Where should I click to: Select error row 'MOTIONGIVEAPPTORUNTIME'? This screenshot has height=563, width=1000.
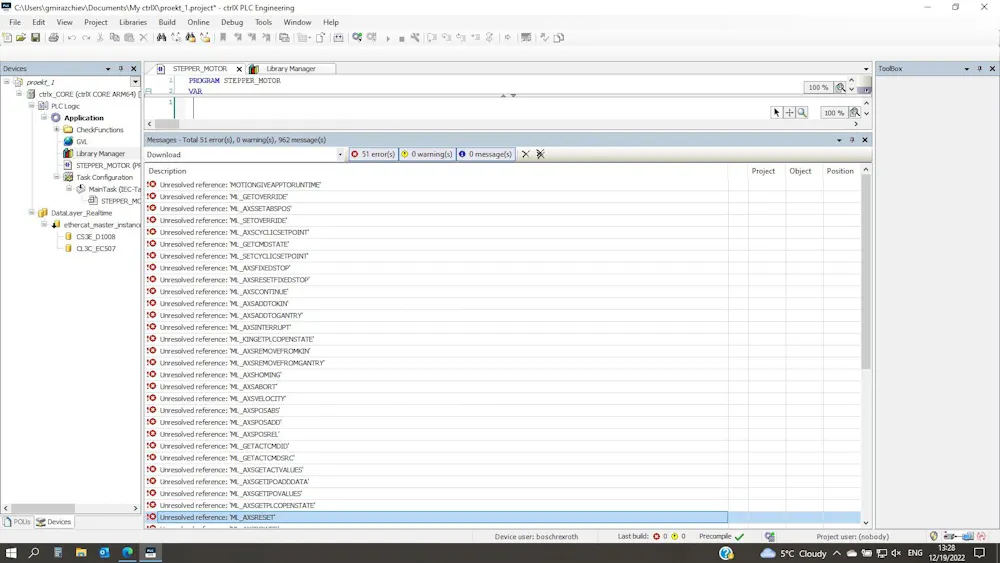pyautogui.click(x=437, y=185)
